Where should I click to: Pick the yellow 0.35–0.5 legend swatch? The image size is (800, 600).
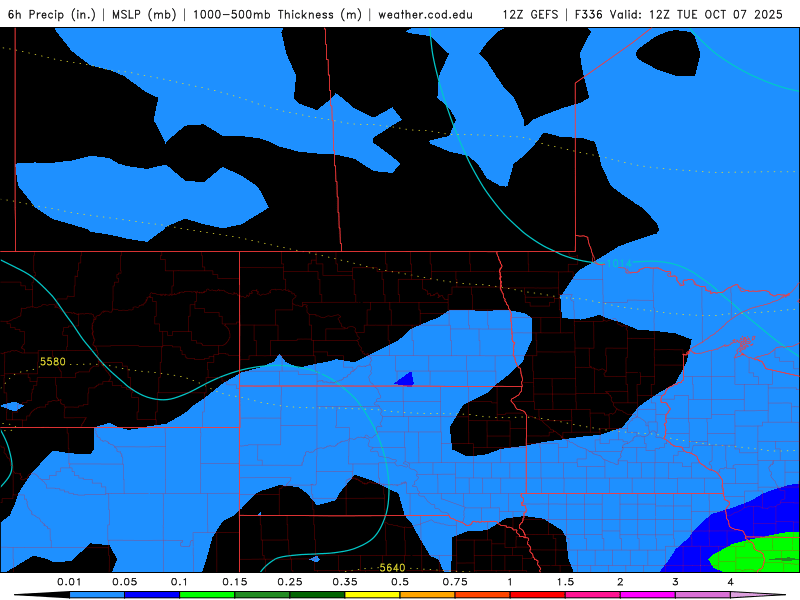click(372, 595)
